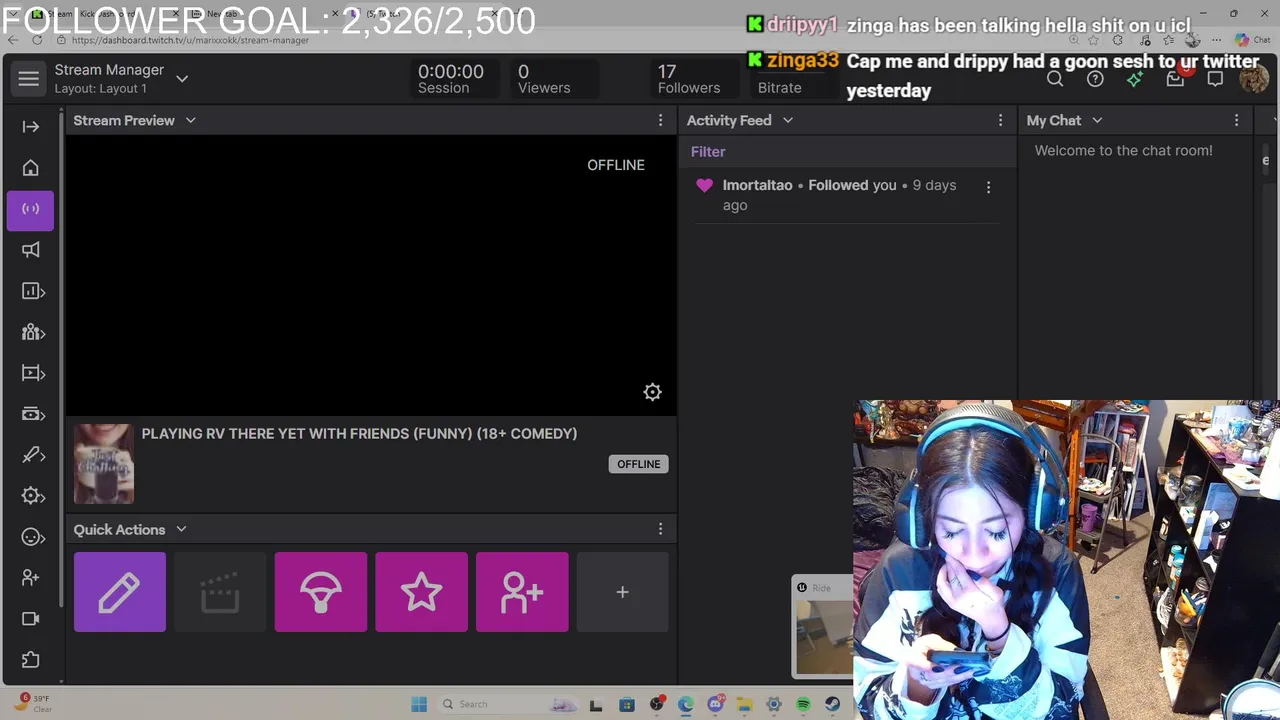Click the green sparkle icon

(1135, 79)
